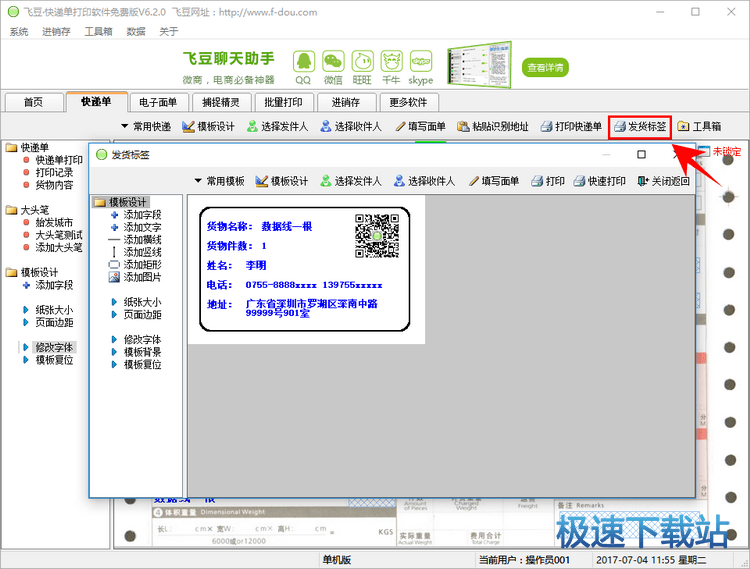Click 打印 in 发货标签 window toolbar
The image size is (750, 569).
pyautogui.click(x=548, y=181)
